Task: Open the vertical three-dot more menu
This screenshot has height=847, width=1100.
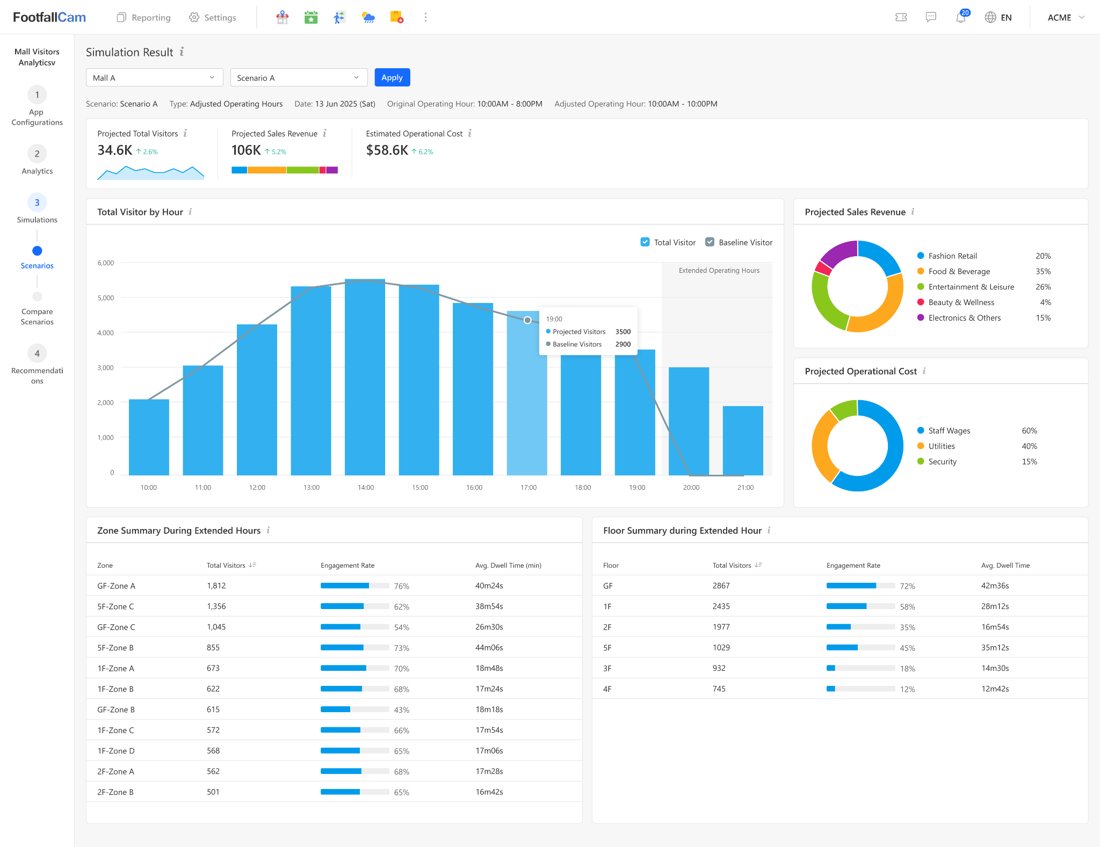Action: [425, 18]
